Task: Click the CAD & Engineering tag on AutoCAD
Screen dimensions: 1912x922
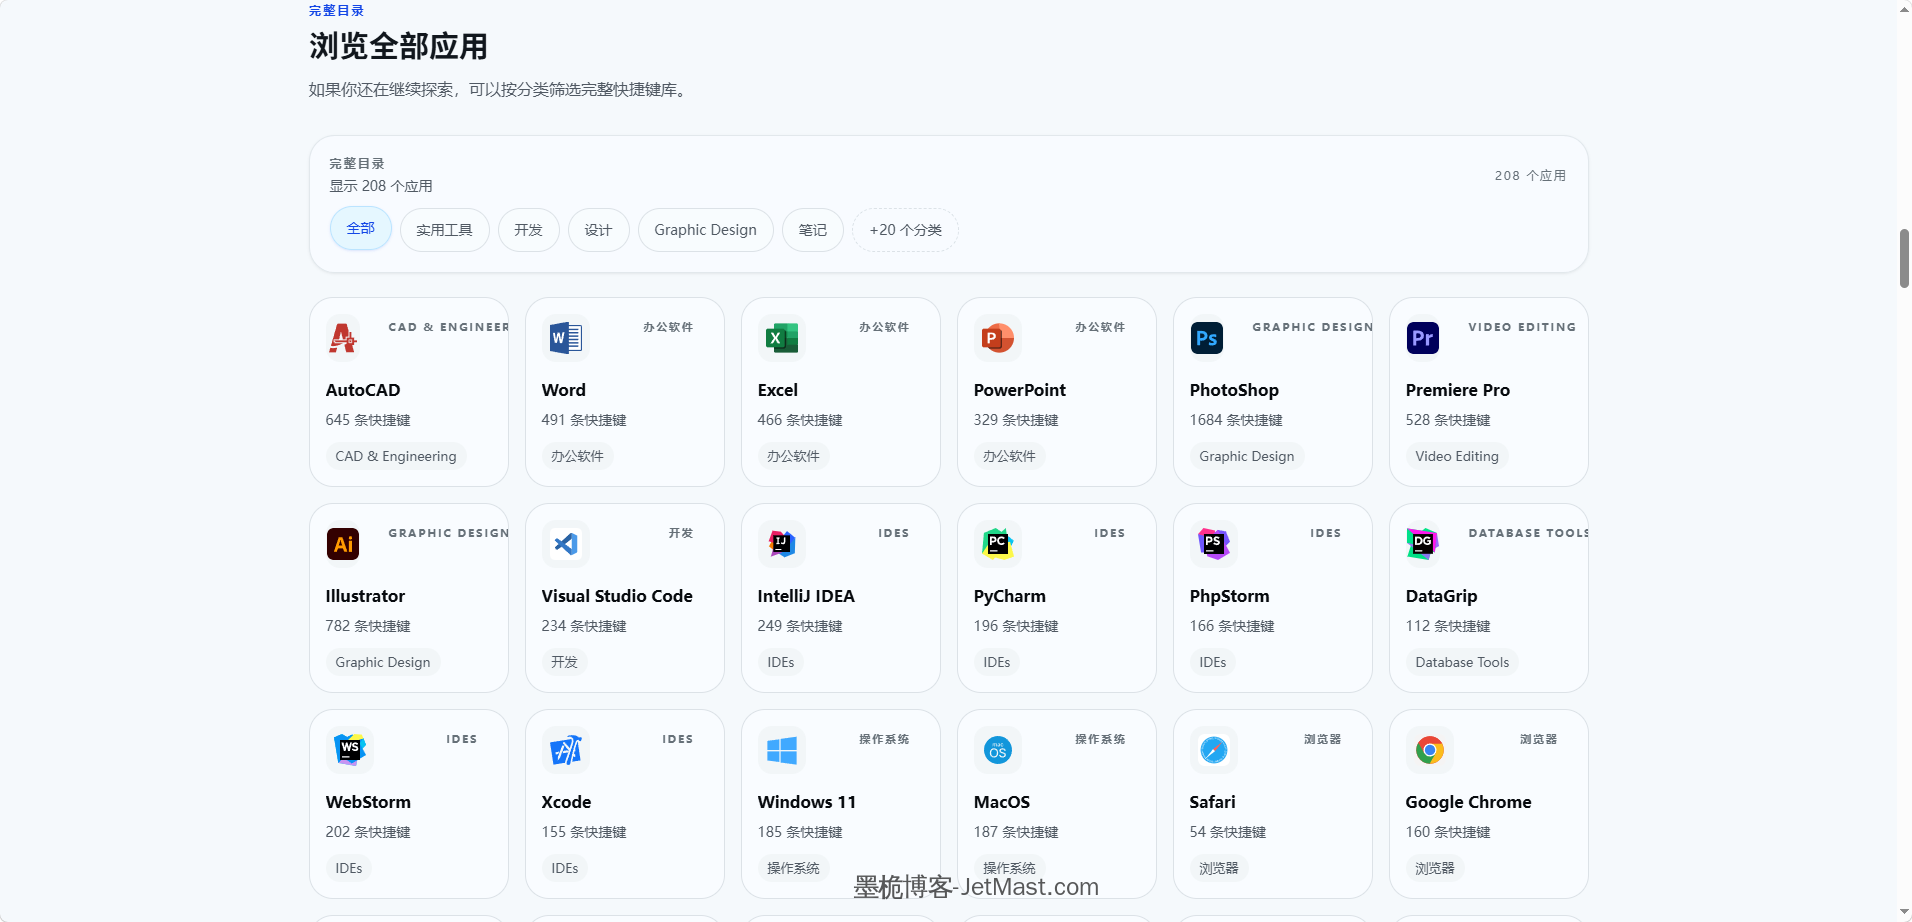Action: coord(396,456)
